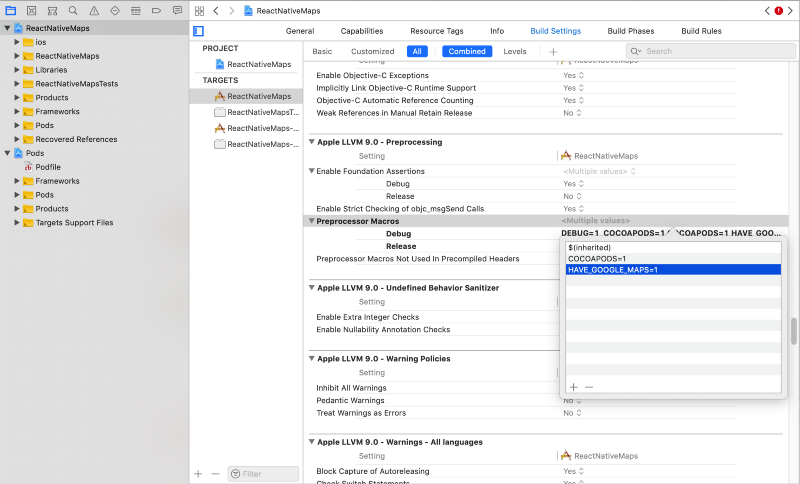Image resolution: width=800 pixels, height=484 pixels.
Task: Click plus to add a preprocessor macro
Action: [x=573, y=387]
